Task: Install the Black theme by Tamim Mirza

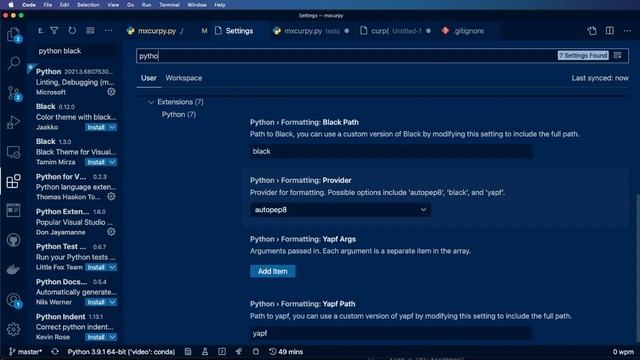Action: tap(96, 162)
